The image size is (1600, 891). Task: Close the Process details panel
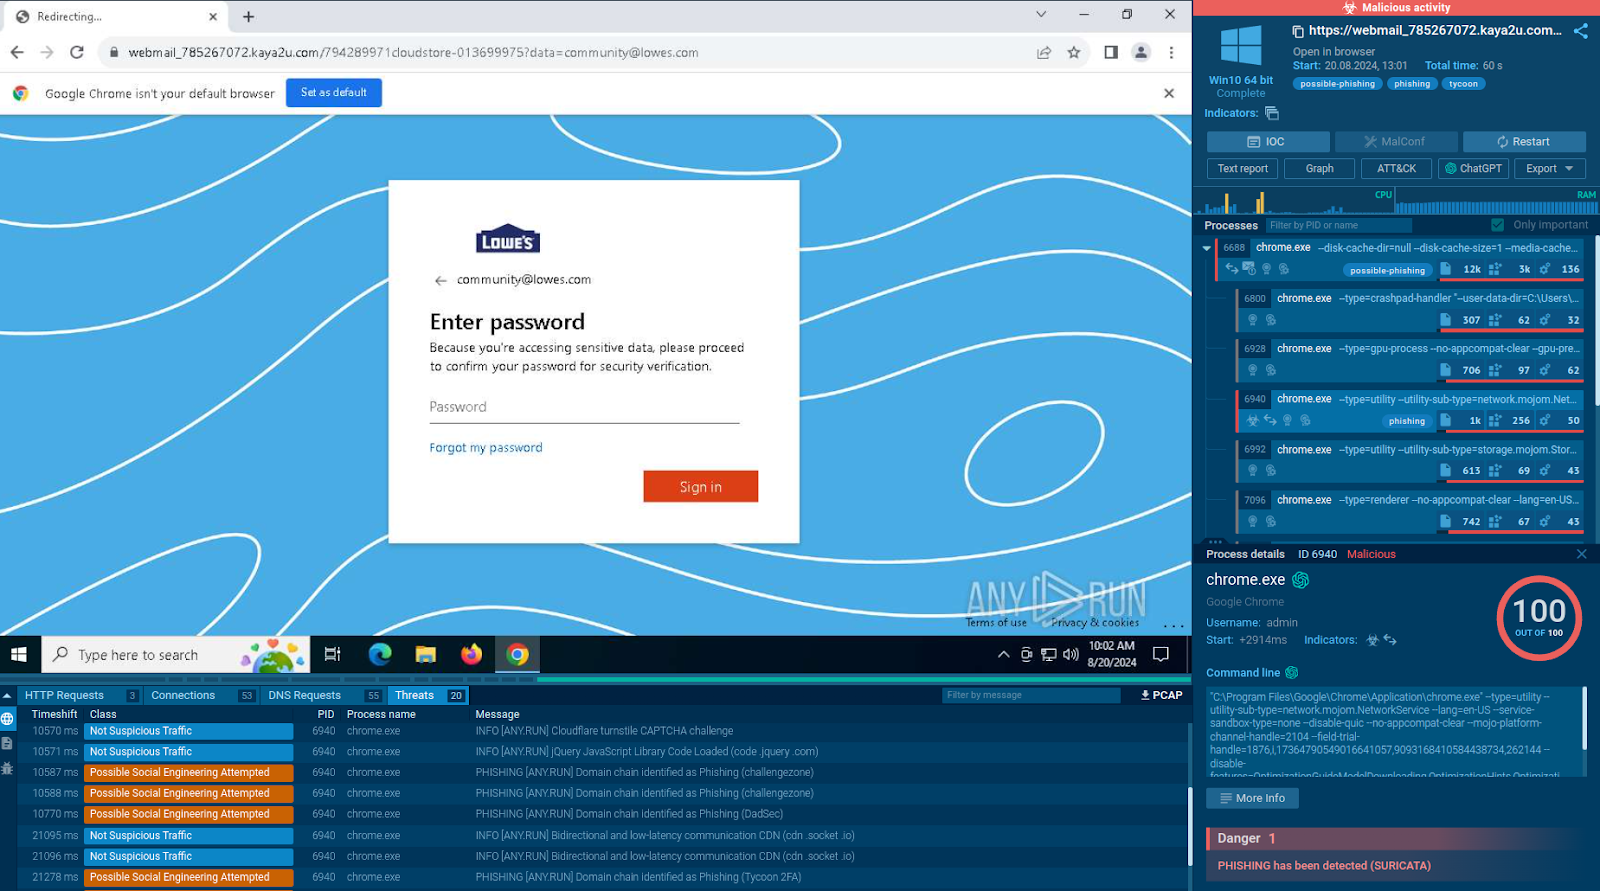[1581, 554]
